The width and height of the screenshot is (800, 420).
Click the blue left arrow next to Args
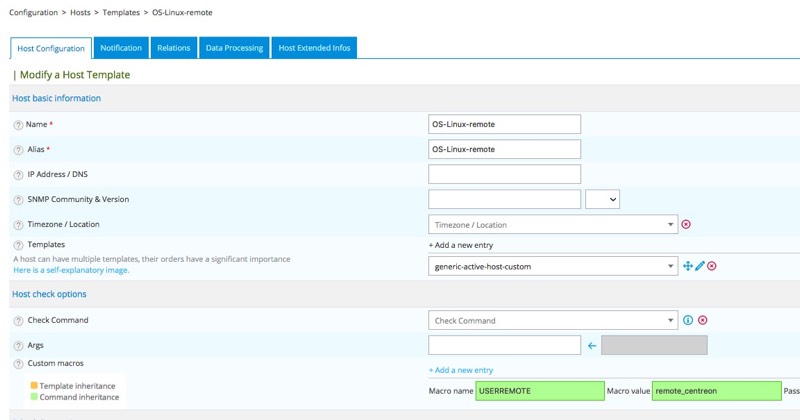click(x=592, y=346)
